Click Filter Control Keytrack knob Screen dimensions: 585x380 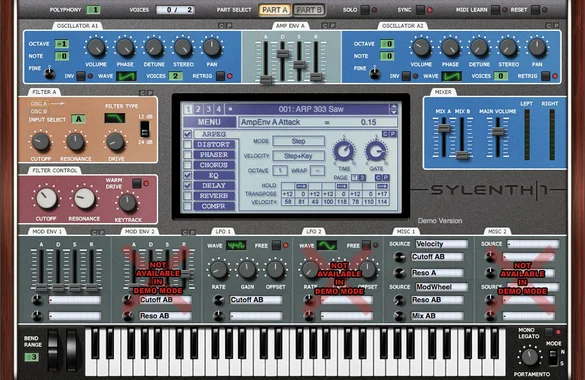click(128, 203)
